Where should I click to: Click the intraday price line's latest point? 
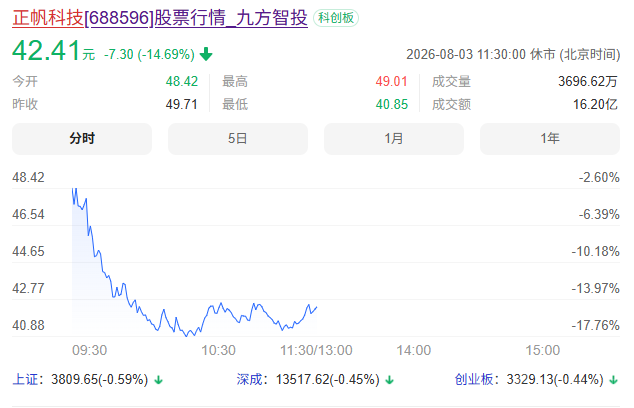[317, 307]
